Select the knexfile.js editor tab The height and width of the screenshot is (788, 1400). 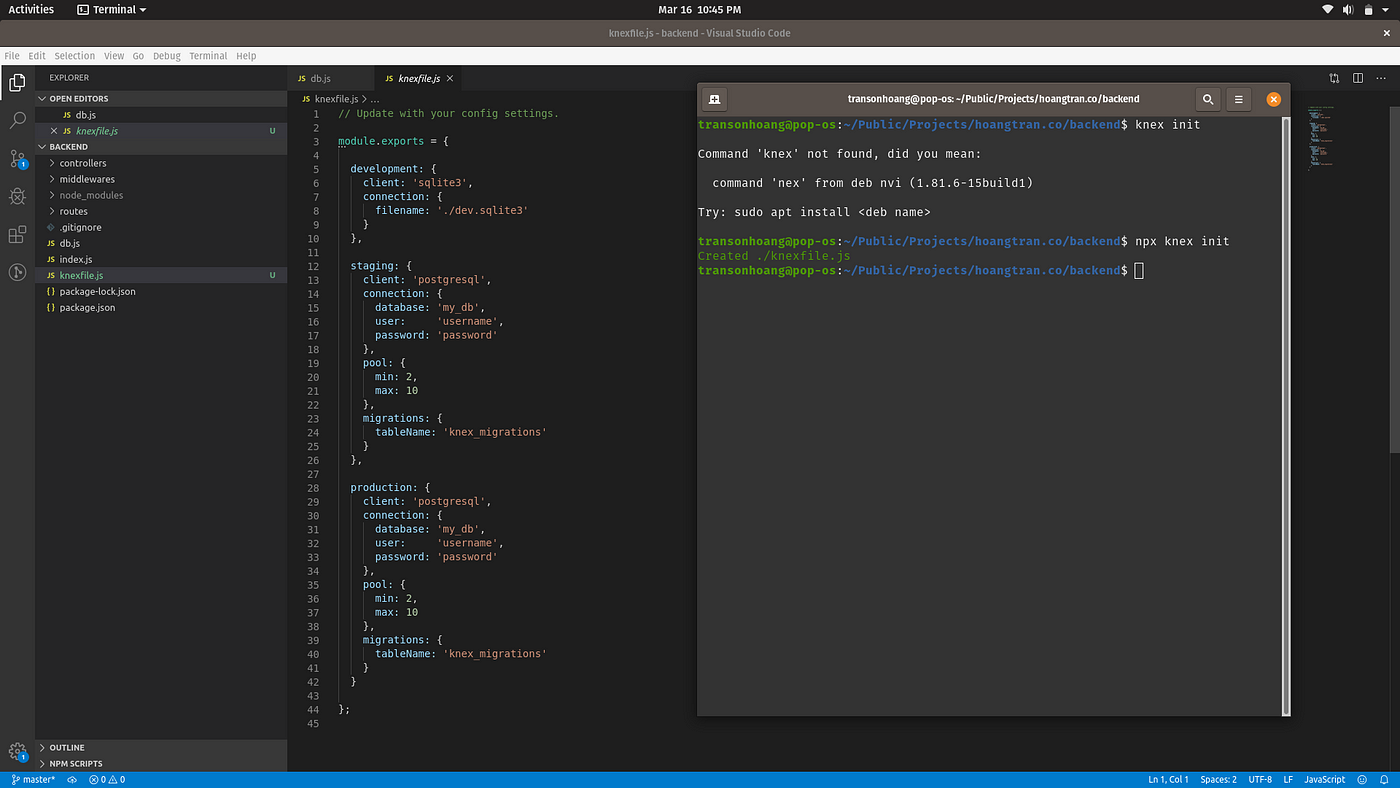point(419,78)
